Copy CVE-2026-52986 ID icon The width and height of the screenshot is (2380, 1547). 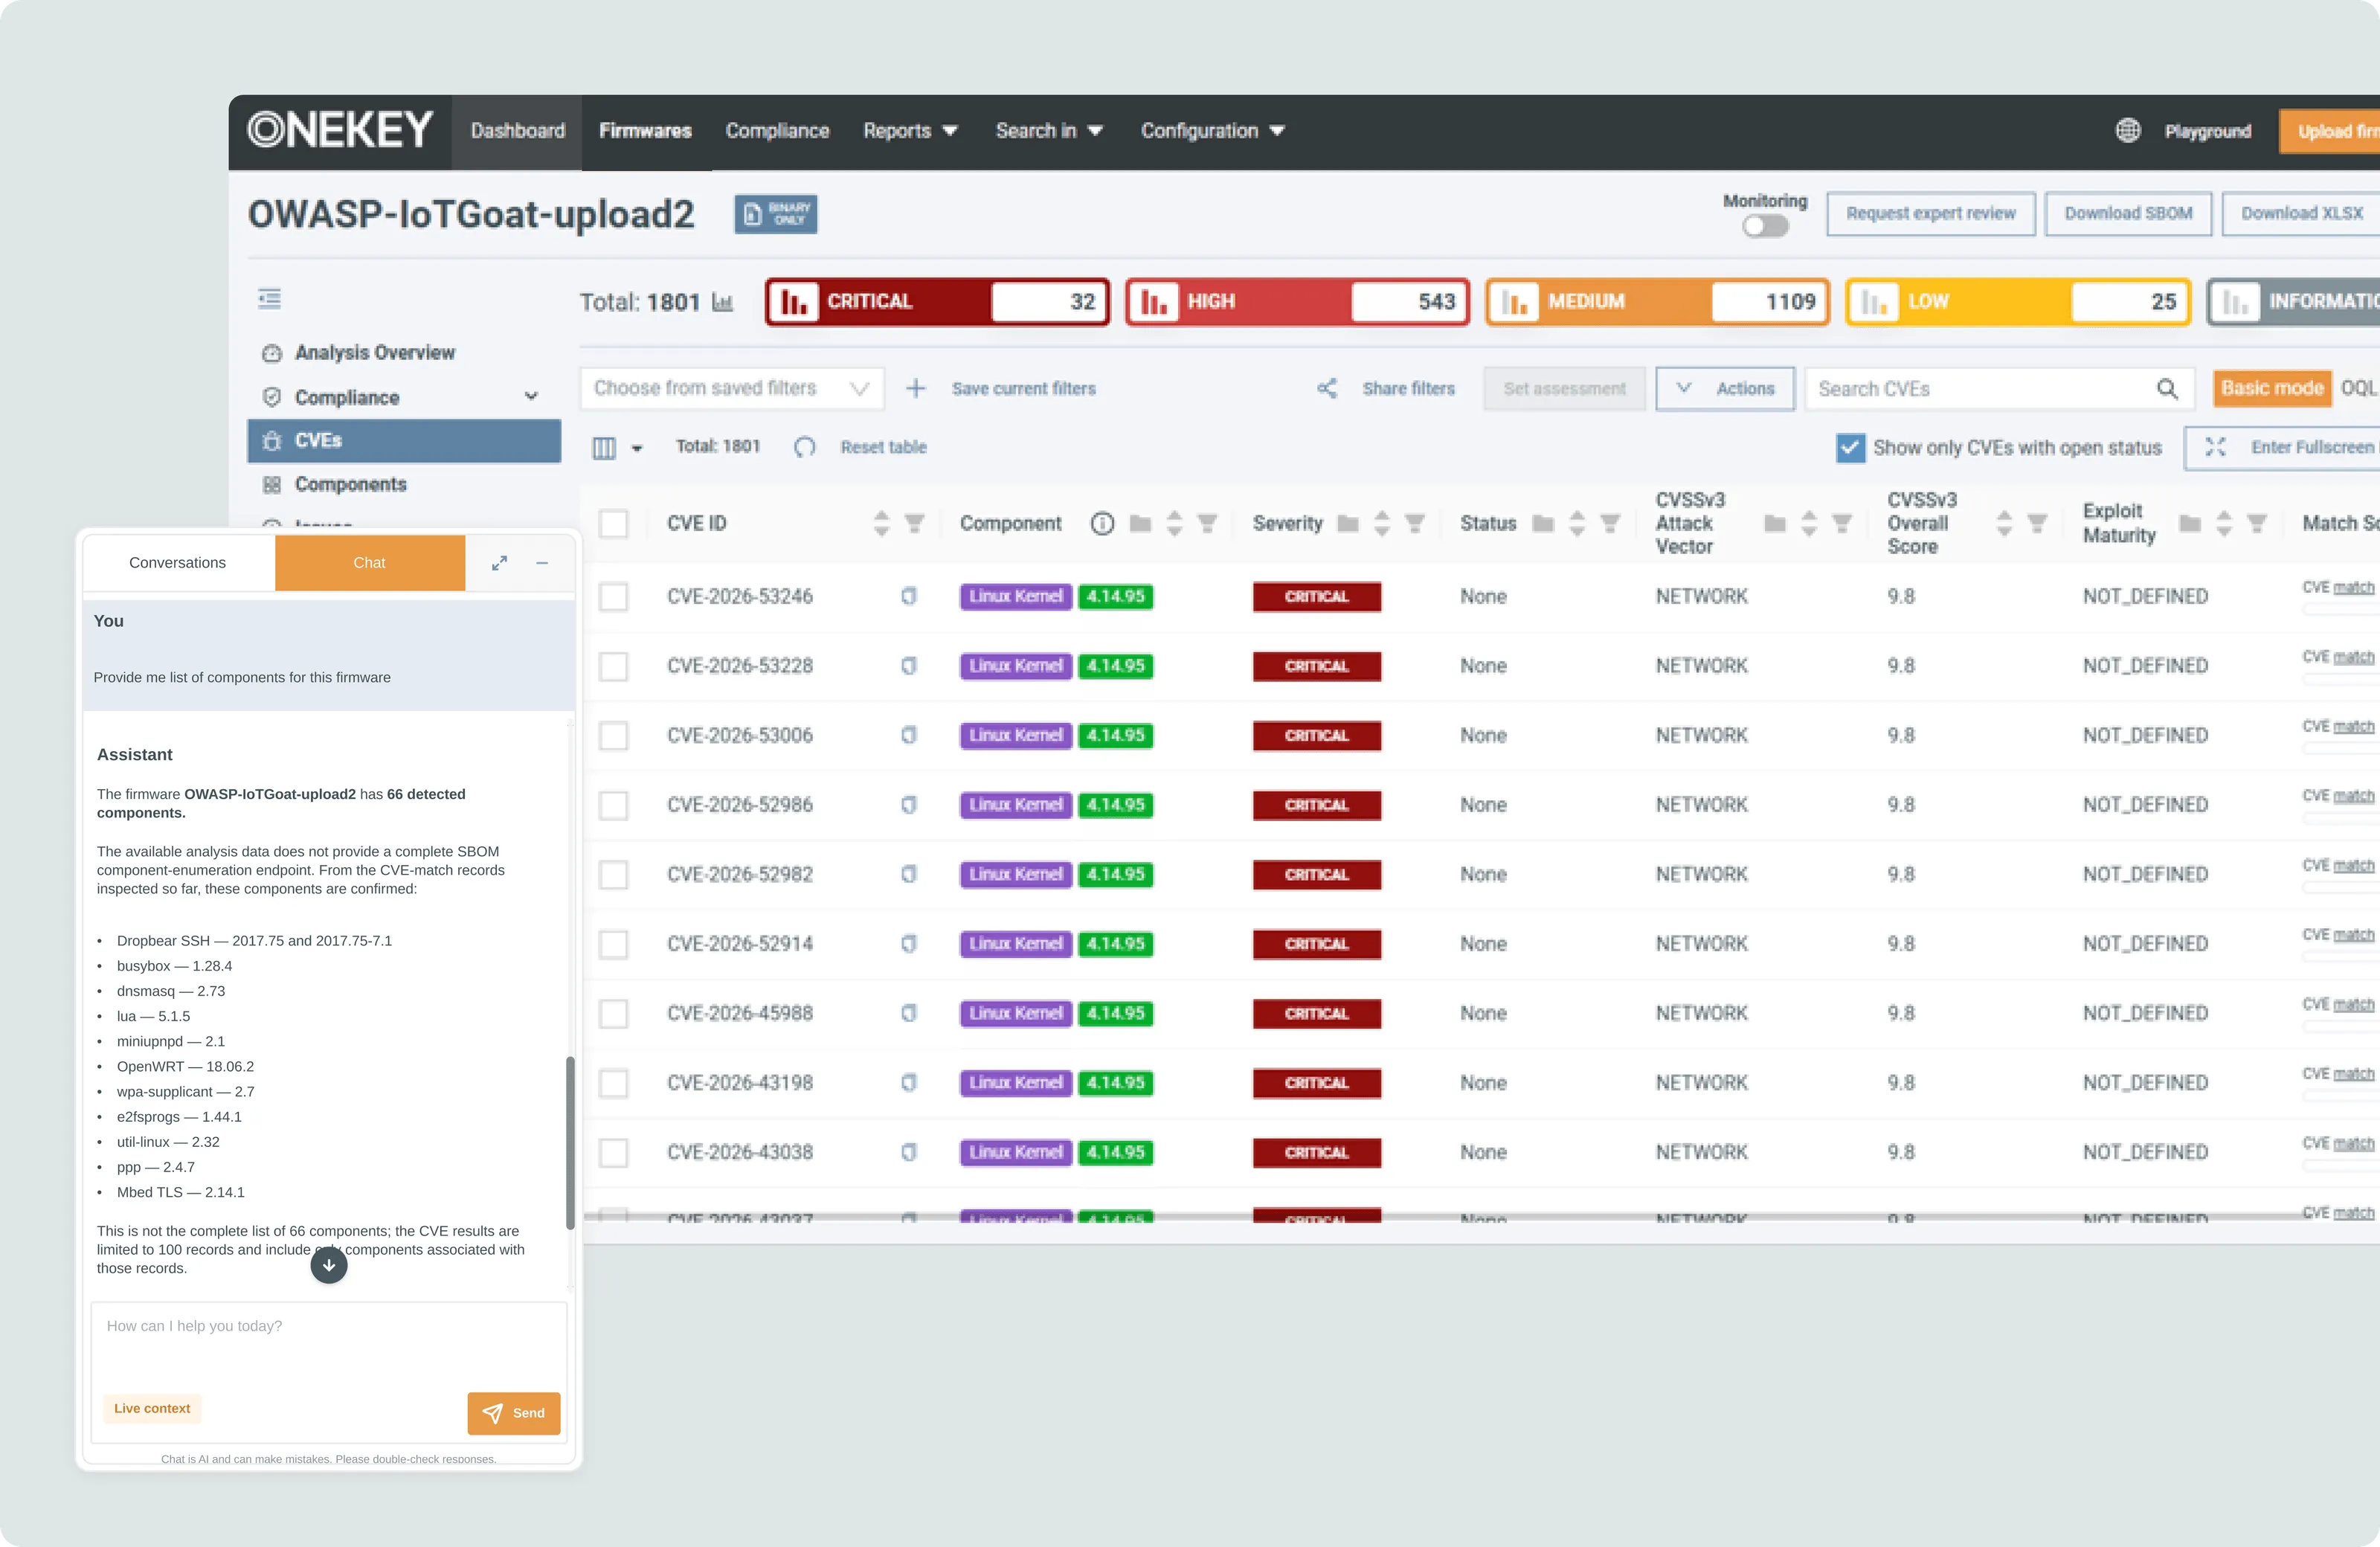pos(908,805)
